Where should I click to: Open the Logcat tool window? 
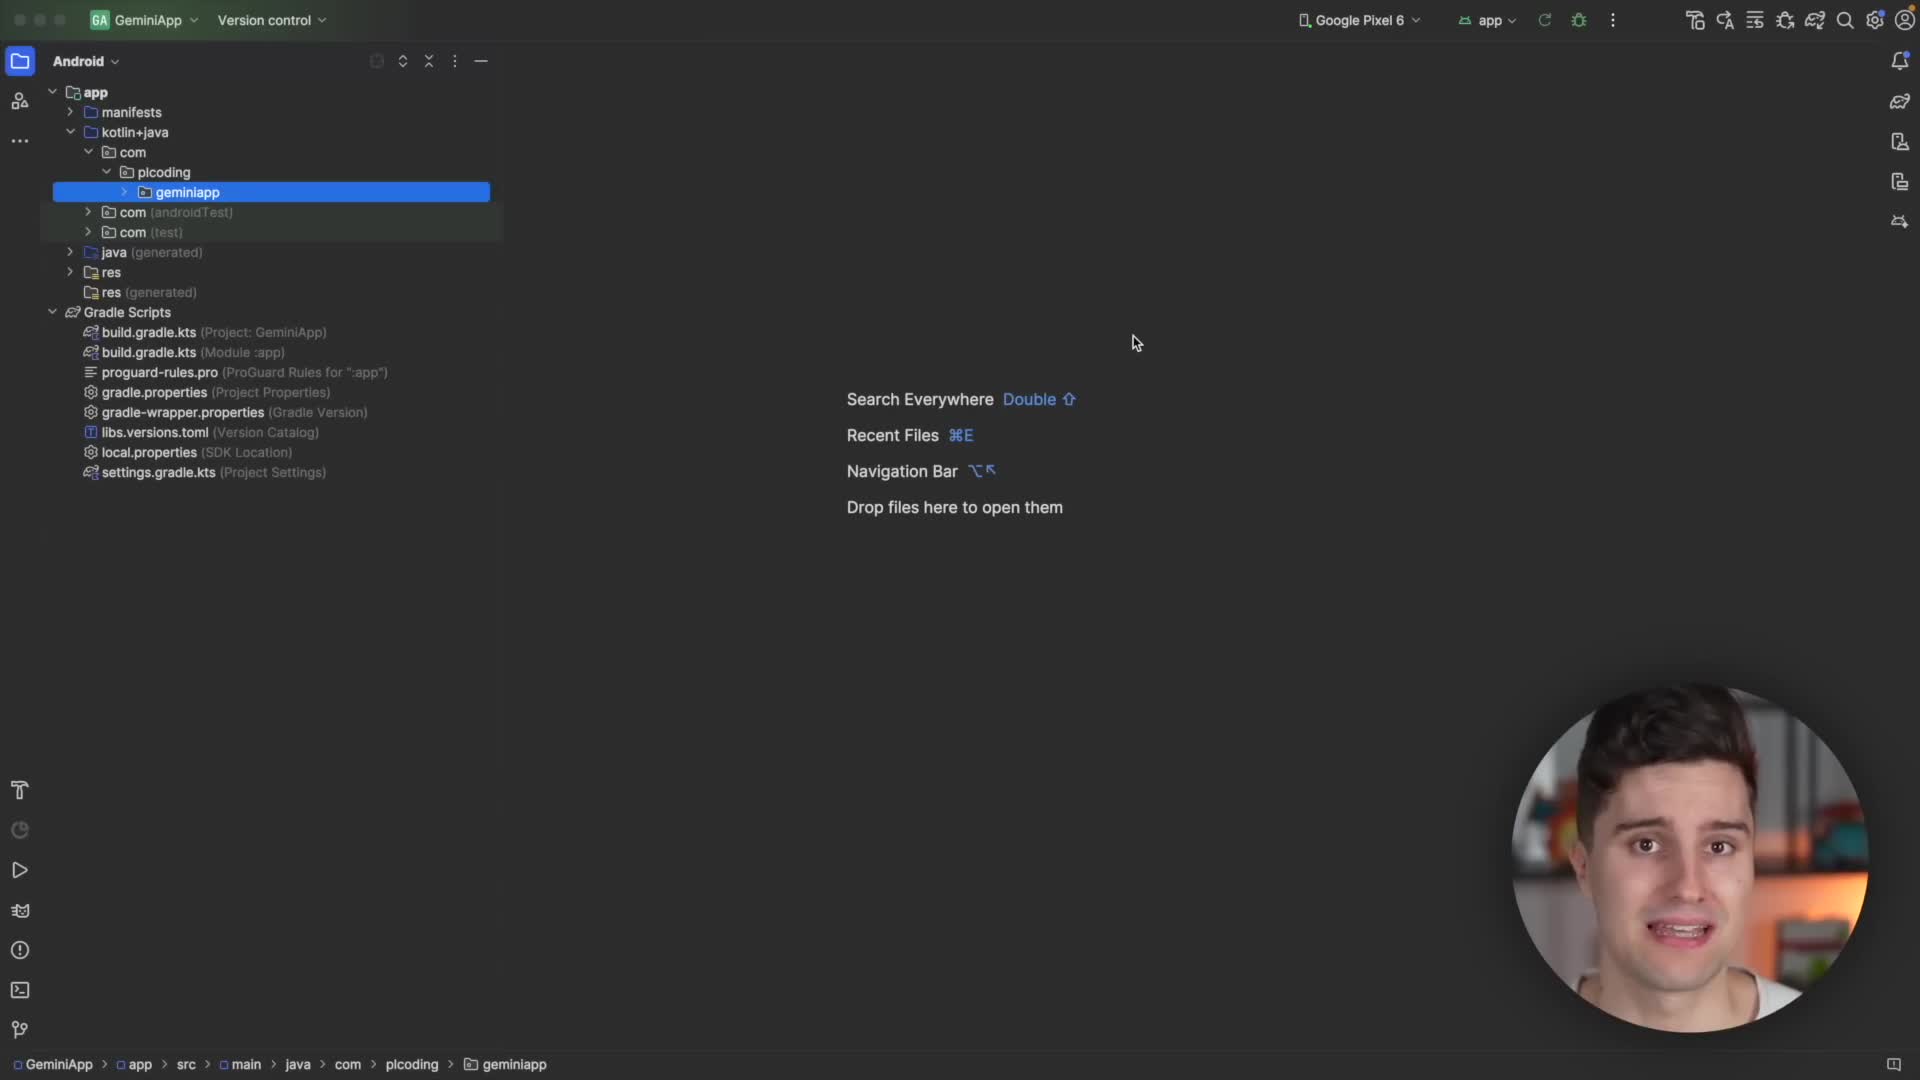(19, 910)
